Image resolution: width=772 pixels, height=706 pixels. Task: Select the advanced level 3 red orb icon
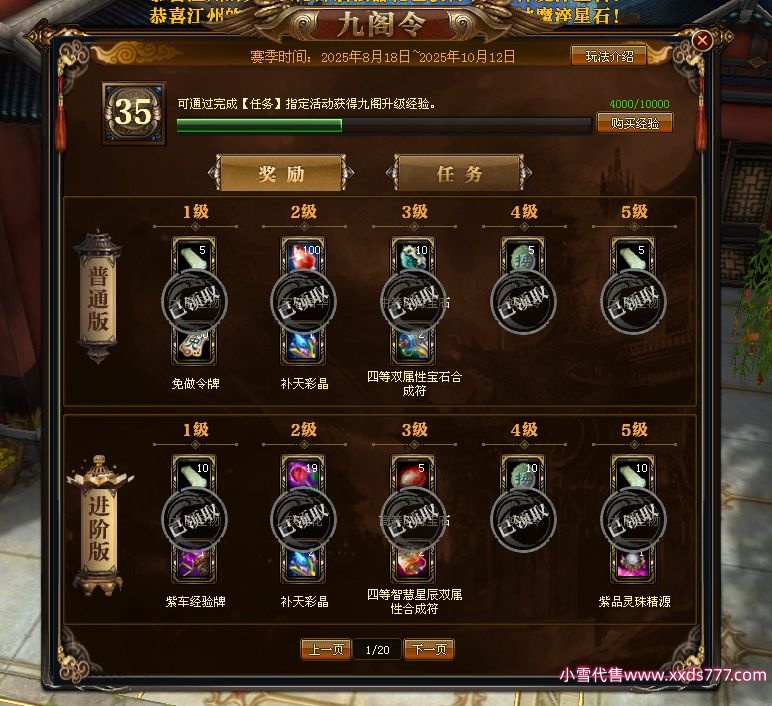click(x=413, y=474)
